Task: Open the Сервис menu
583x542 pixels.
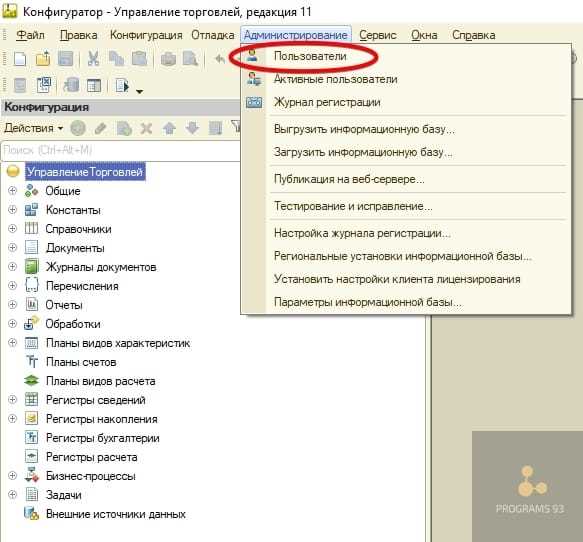Action: click(378, 35)
